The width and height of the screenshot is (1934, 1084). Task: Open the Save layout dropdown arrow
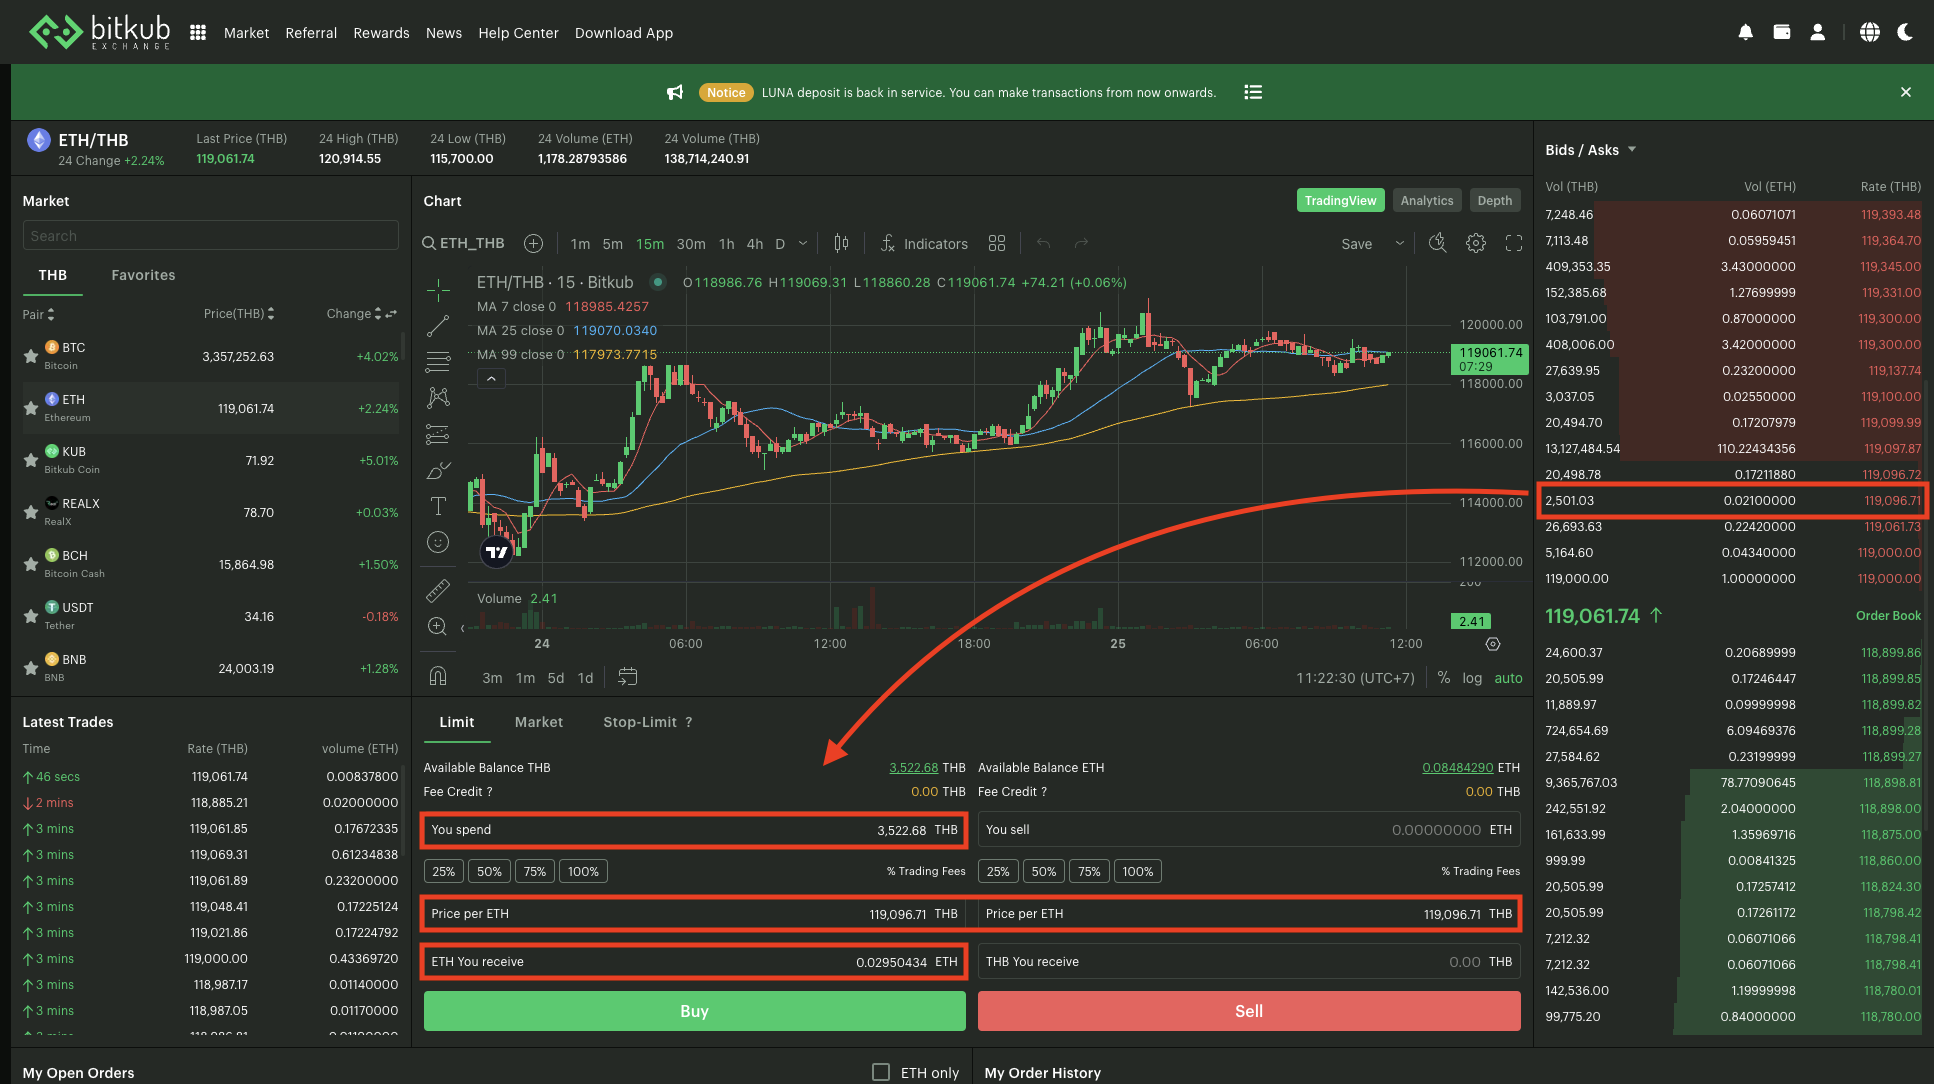(x=1399, y=243)
